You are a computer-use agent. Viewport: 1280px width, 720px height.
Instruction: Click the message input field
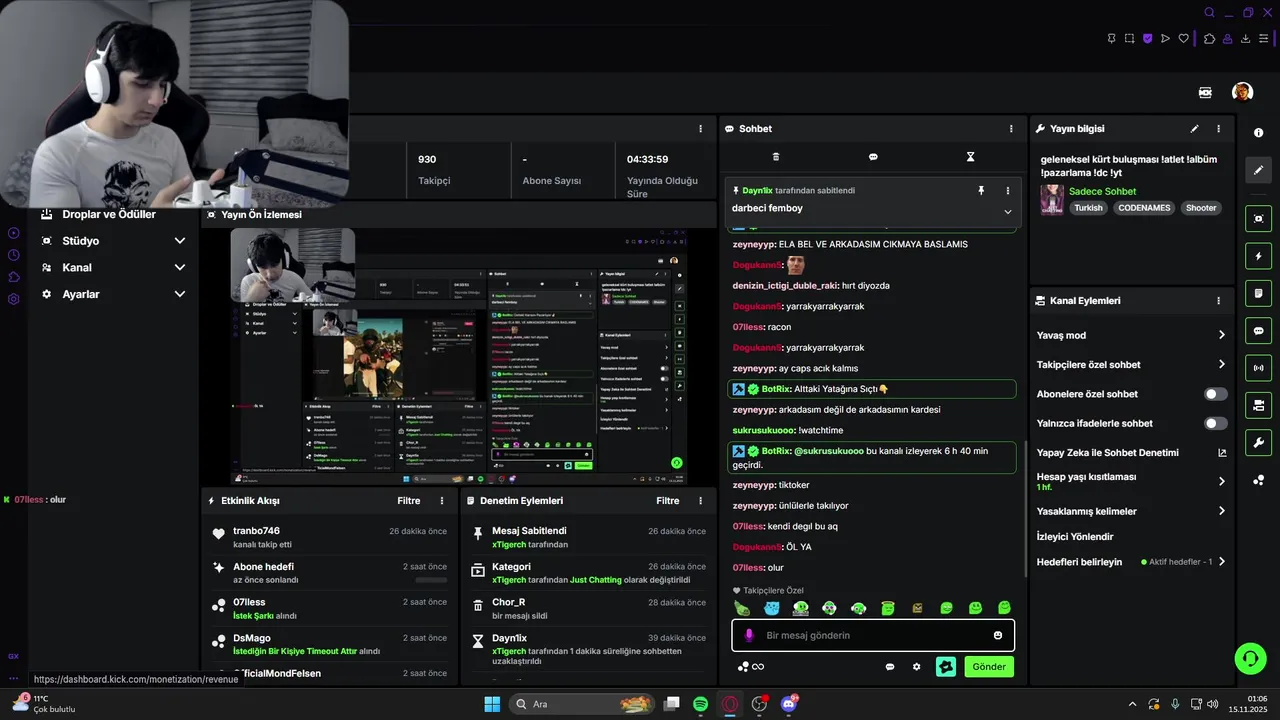pyautogui.click(x=873, y=636)
